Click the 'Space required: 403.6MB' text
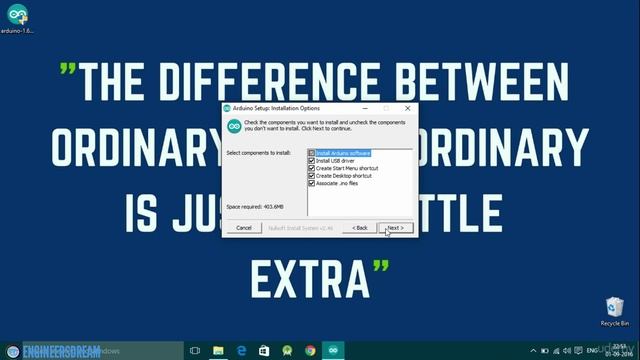The height and width of the screenshot is (360, 640). 255,207
